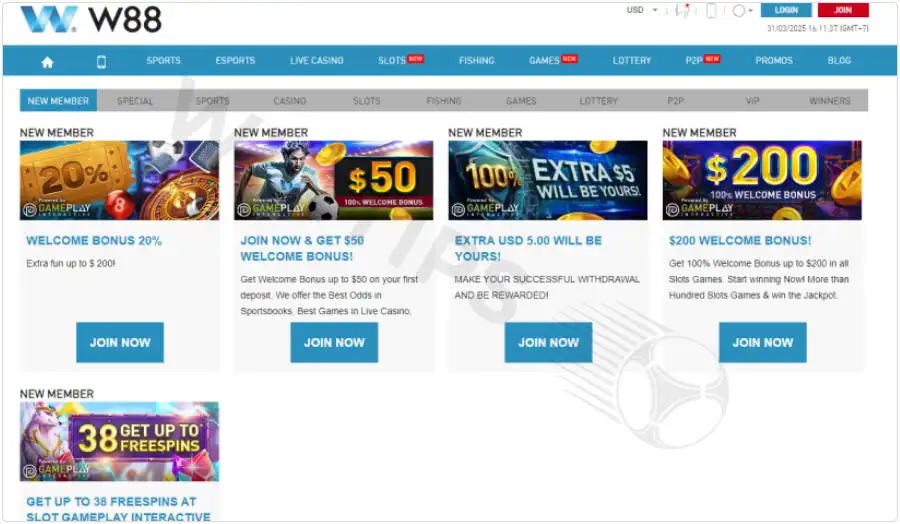Expand the USD currency dropdown
This screenshot has height=524, width=900.
pyautogui.click(x=642, y=10)
